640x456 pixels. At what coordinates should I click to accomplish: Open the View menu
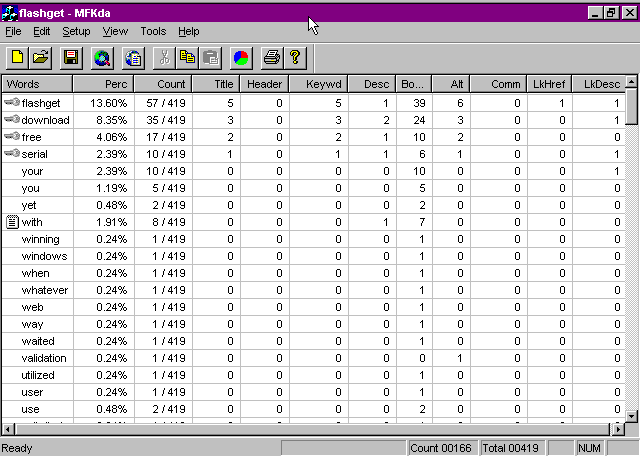[115, 31]
